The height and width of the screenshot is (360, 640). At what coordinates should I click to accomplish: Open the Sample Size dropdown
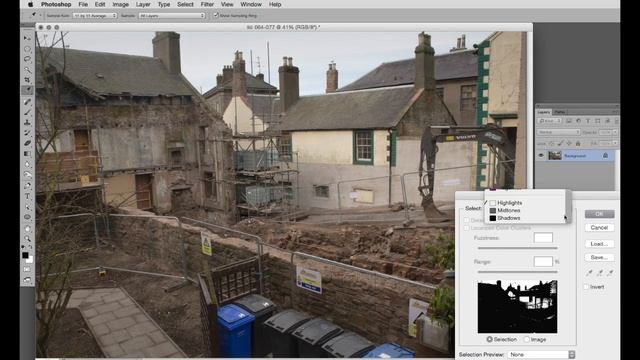pos(95,16)
